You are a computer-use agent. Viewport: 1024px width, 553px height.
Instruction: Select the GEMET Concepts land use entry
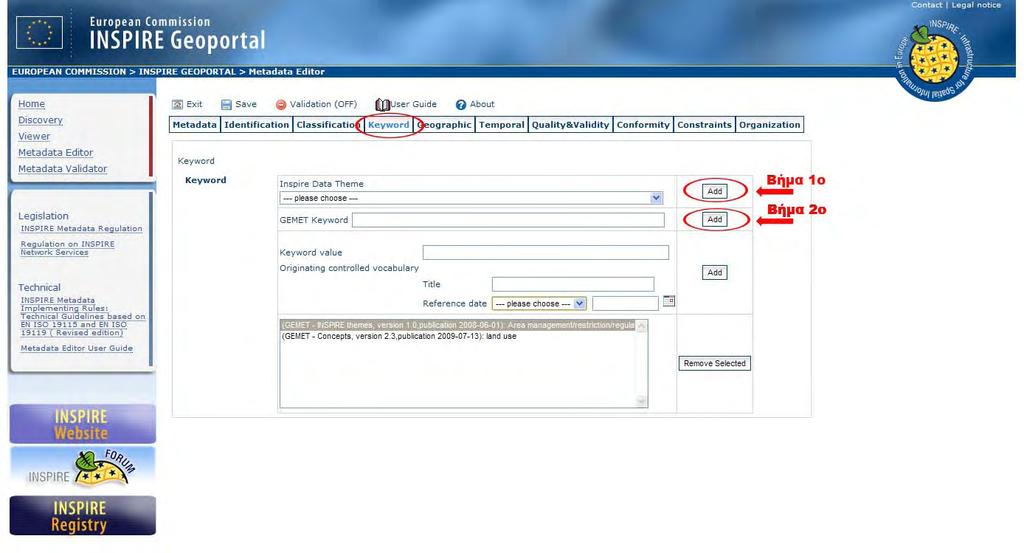pos(399,336)
